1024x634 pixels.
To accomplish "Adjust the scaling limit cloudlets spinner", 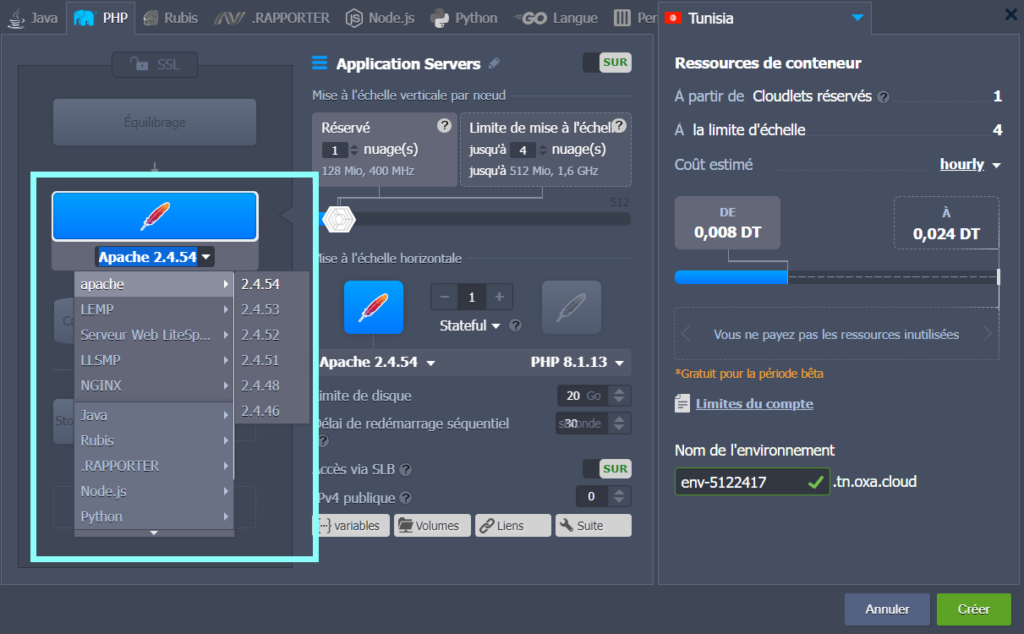I will coord(542,150).
